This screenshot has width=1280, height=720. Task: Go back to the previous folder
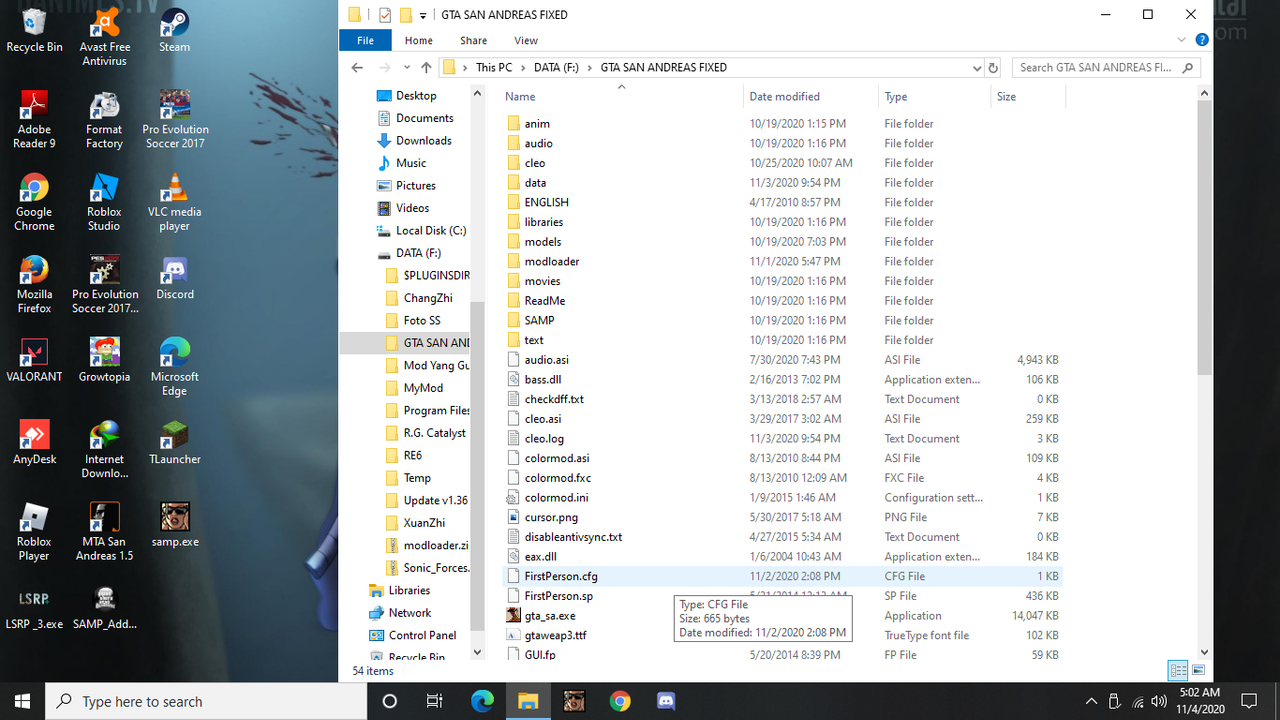(x=358, y=67)
